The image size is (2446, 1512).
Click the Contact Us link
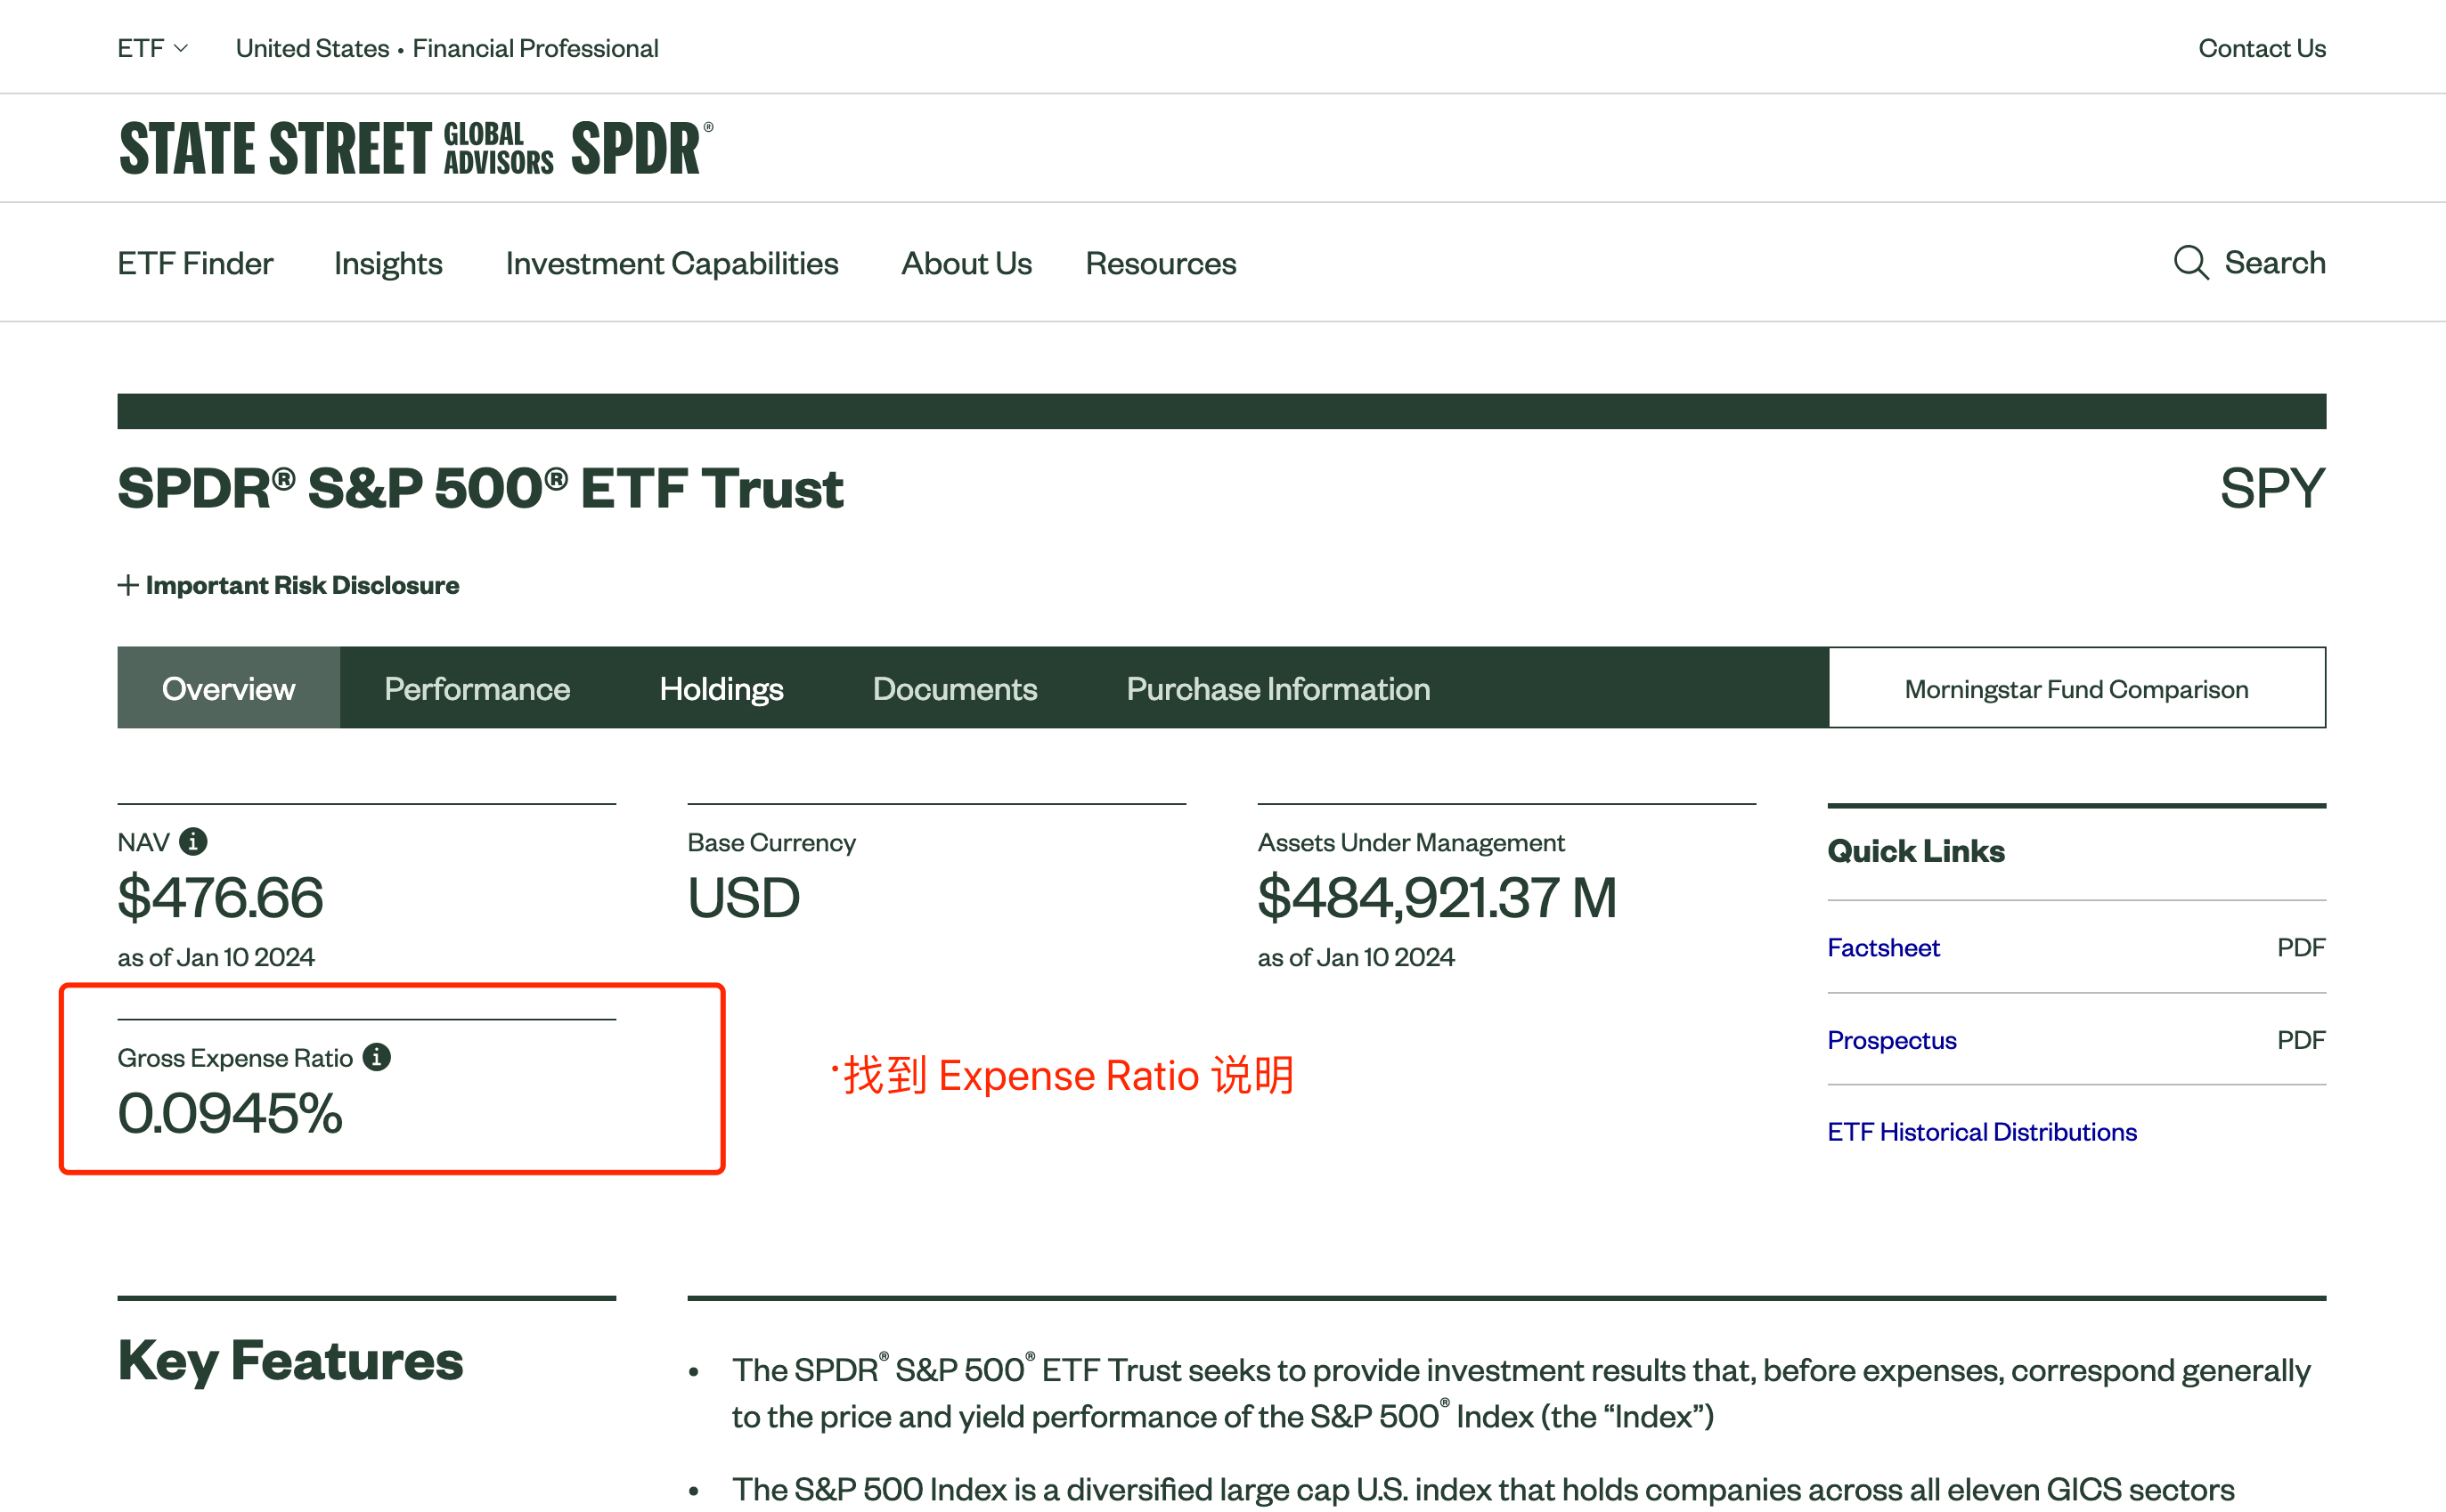(x=2262, y=48)
